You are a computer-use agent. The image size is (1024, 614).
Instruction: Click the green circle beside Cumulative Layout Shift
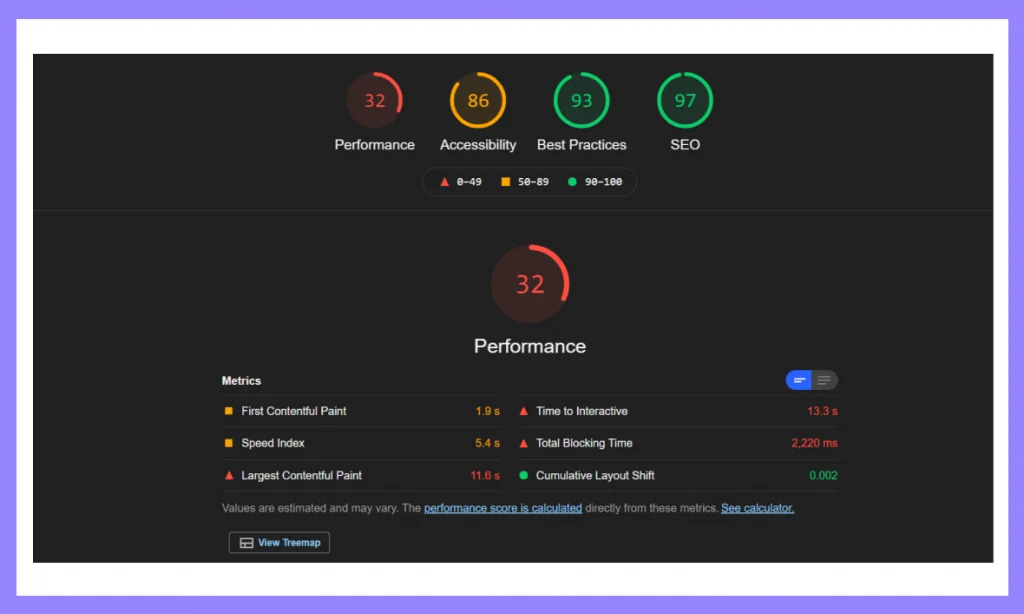(x=523, y=476)
